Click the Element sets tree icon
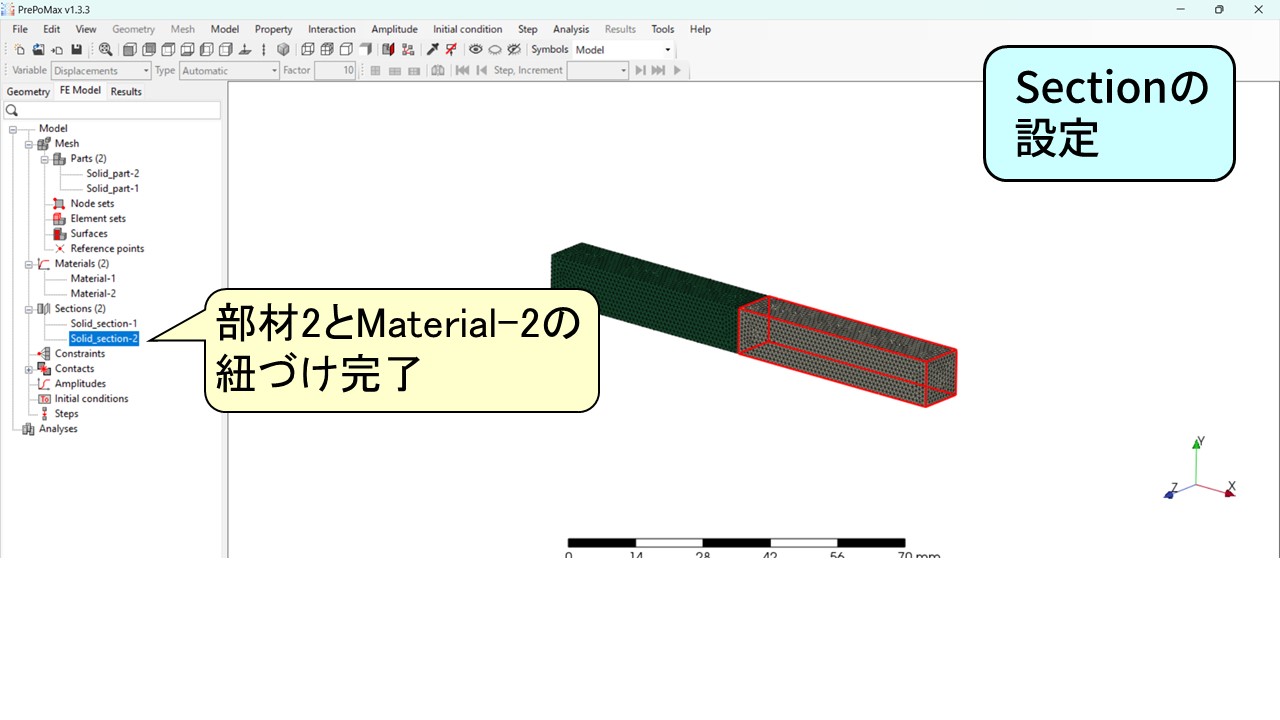 tap(59, 219)
